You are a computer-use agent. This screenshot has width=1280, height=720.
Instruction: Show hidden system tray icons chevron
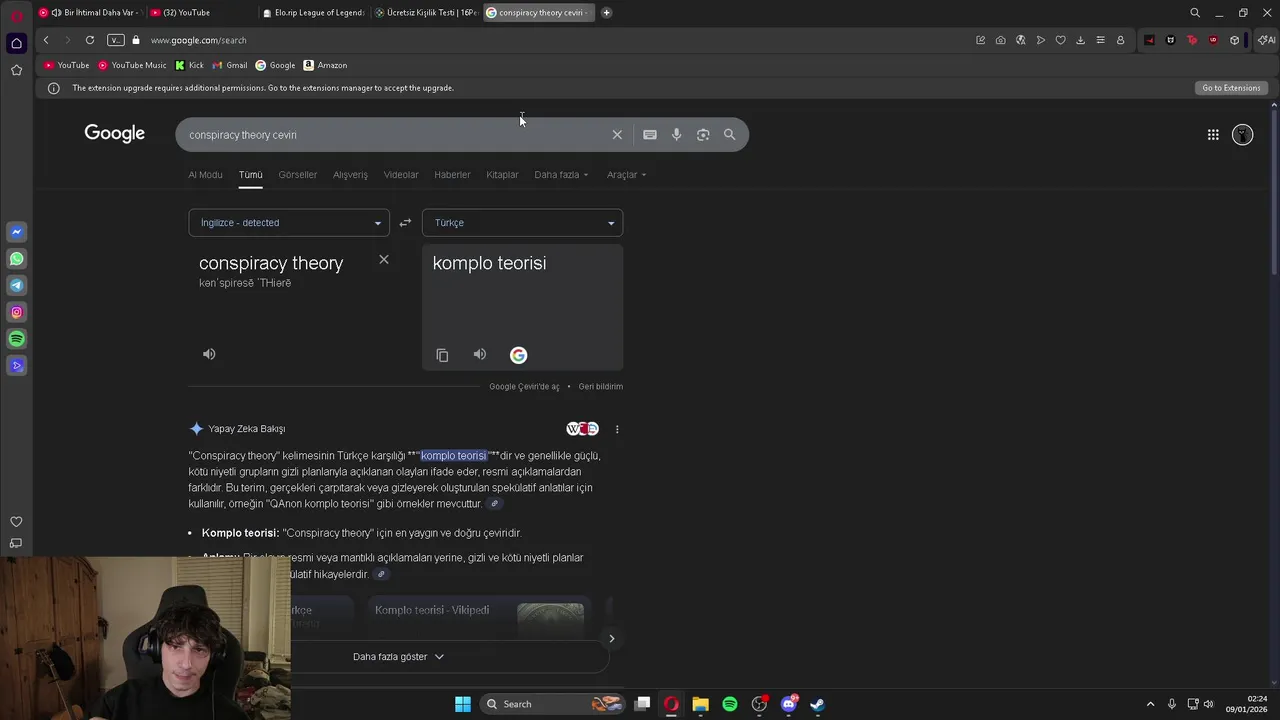coord(1150,704)
